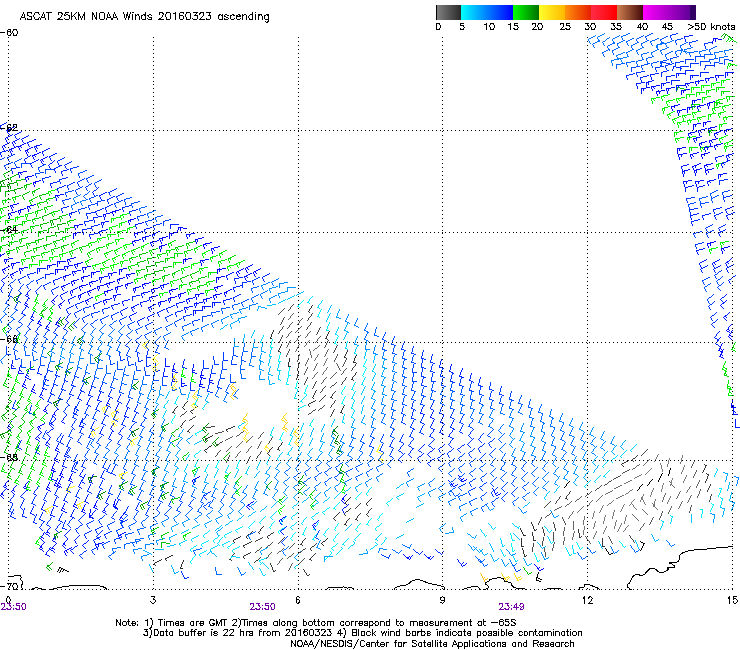Image resolution: width=740 pixels, height=650 pixels.
Task: Click the "10" label under the color scale
Action: tap(489, 27)
